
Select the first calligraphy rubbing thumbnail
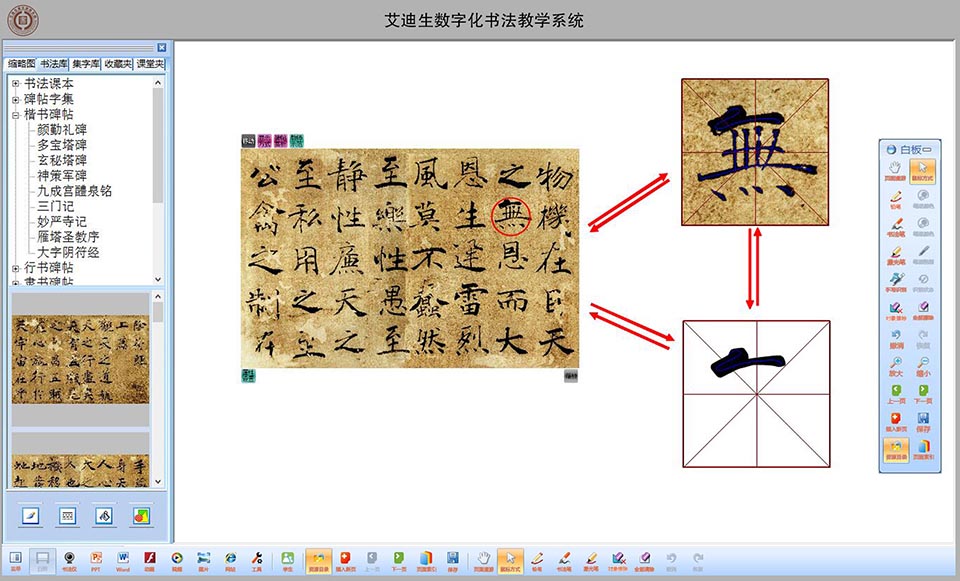point(81,359)
